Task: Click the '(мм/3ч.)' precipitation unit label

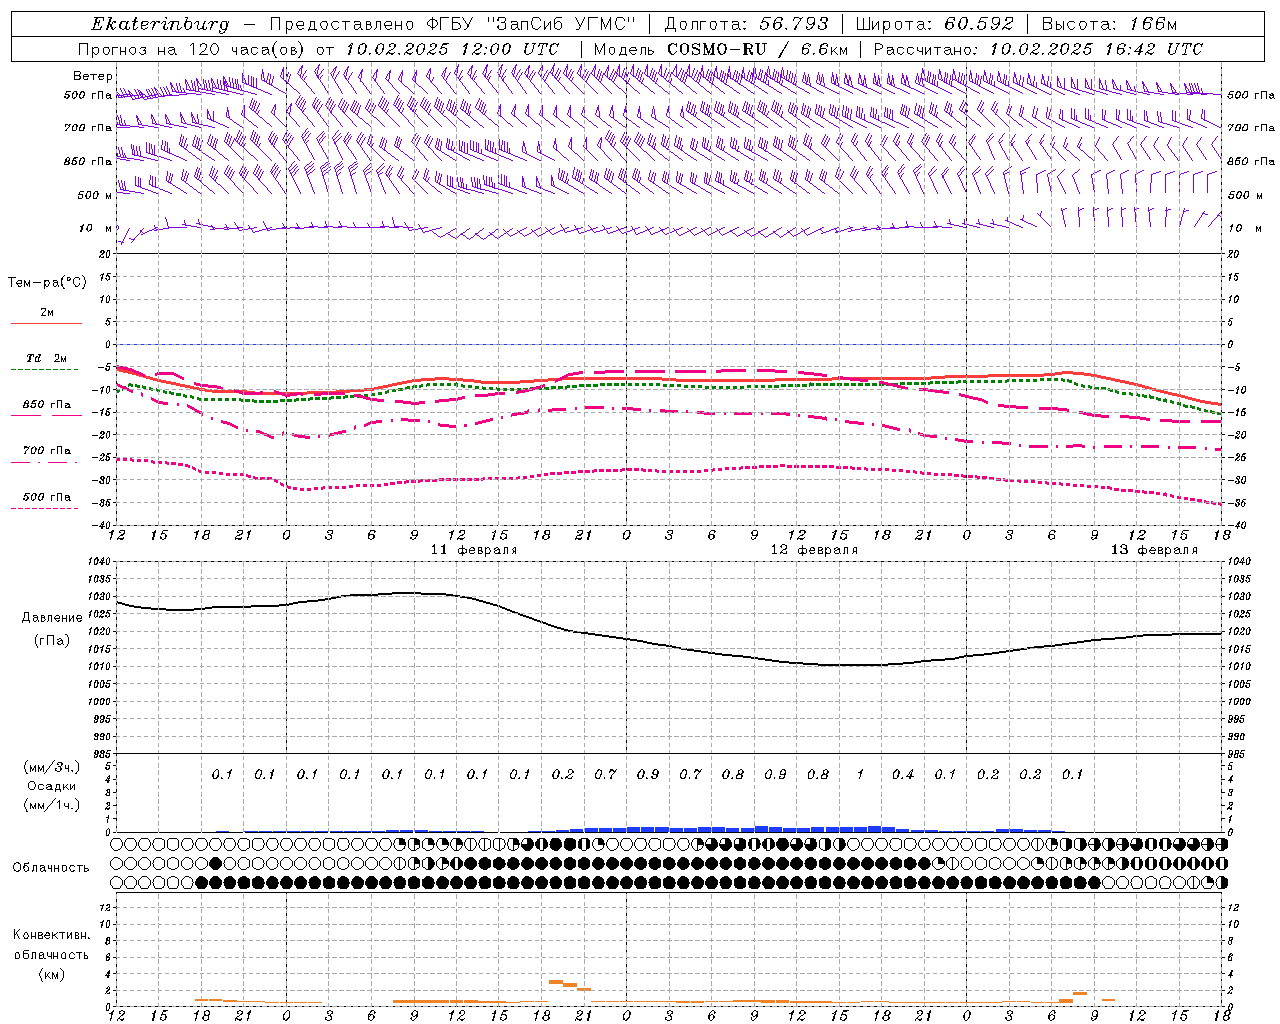Action: point(52,767)
